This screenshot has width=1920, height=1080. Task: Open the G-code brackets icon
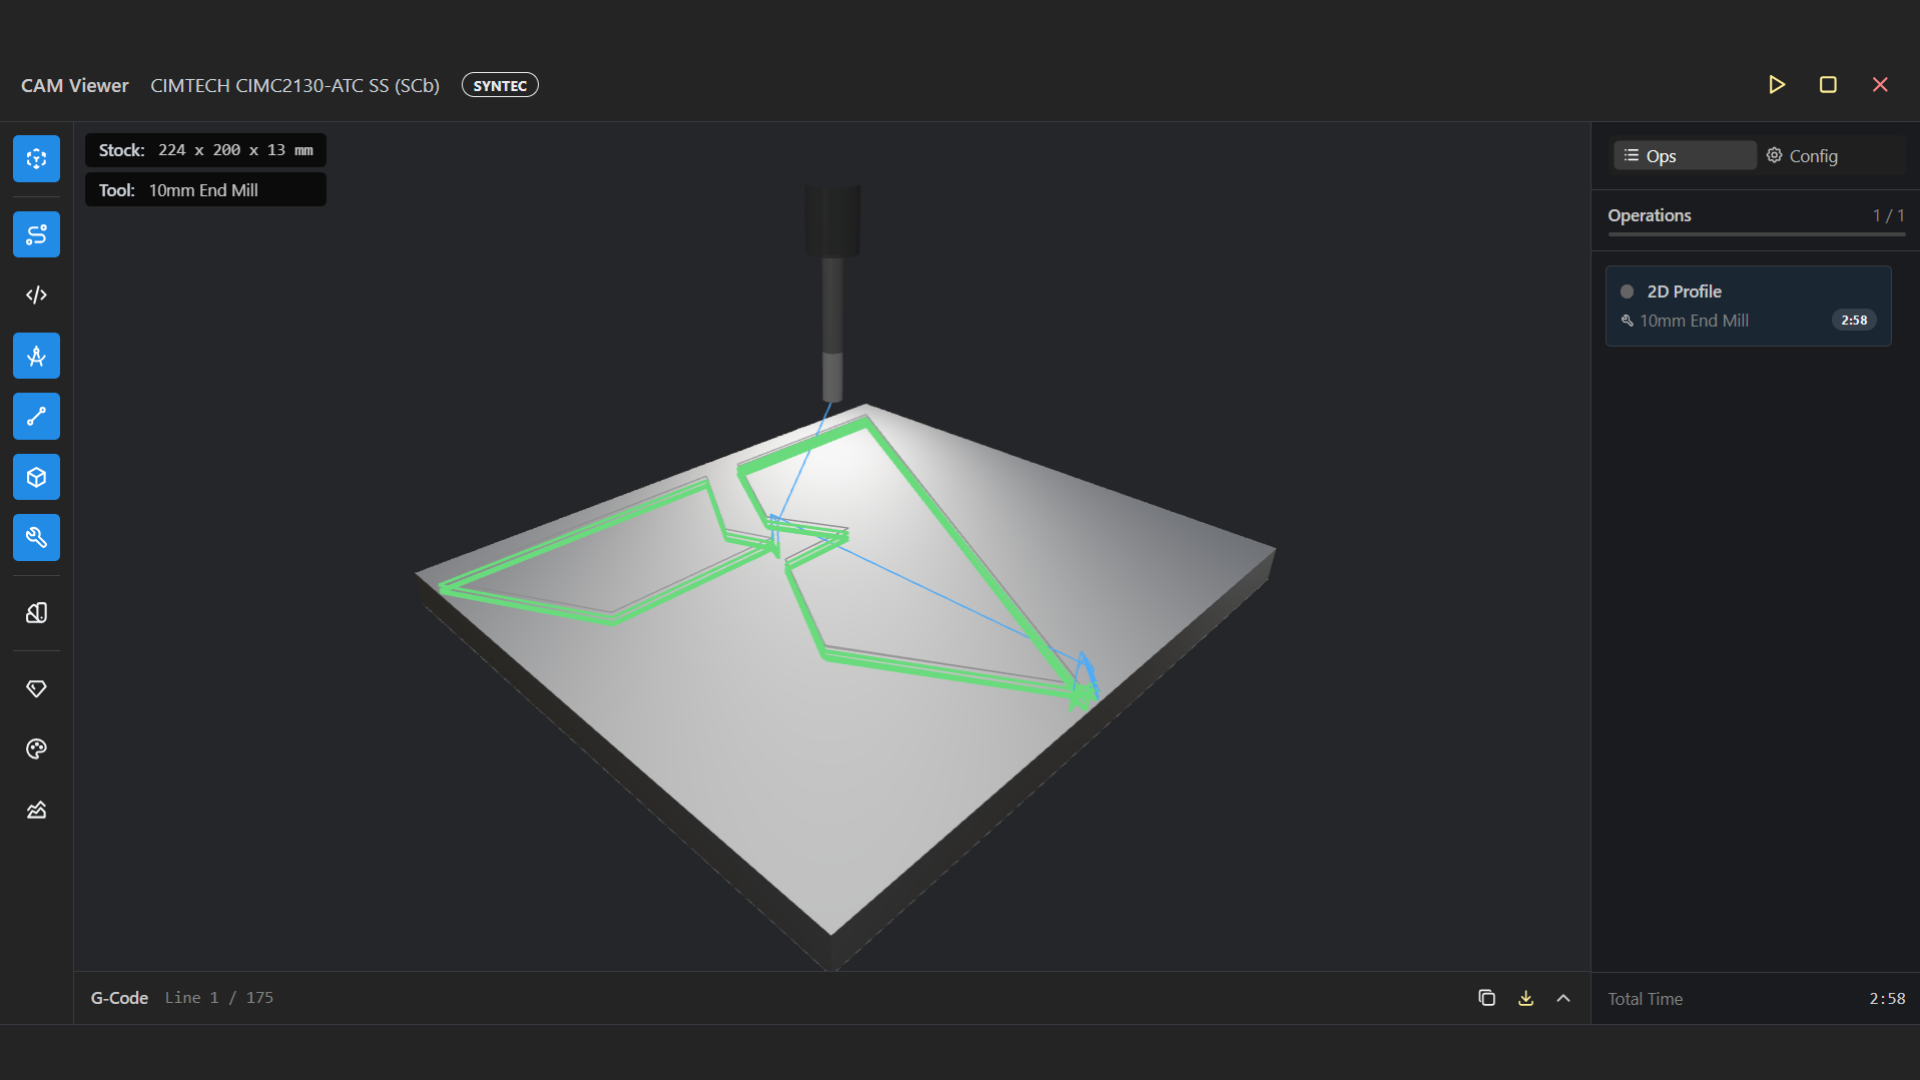coord(36,295)
